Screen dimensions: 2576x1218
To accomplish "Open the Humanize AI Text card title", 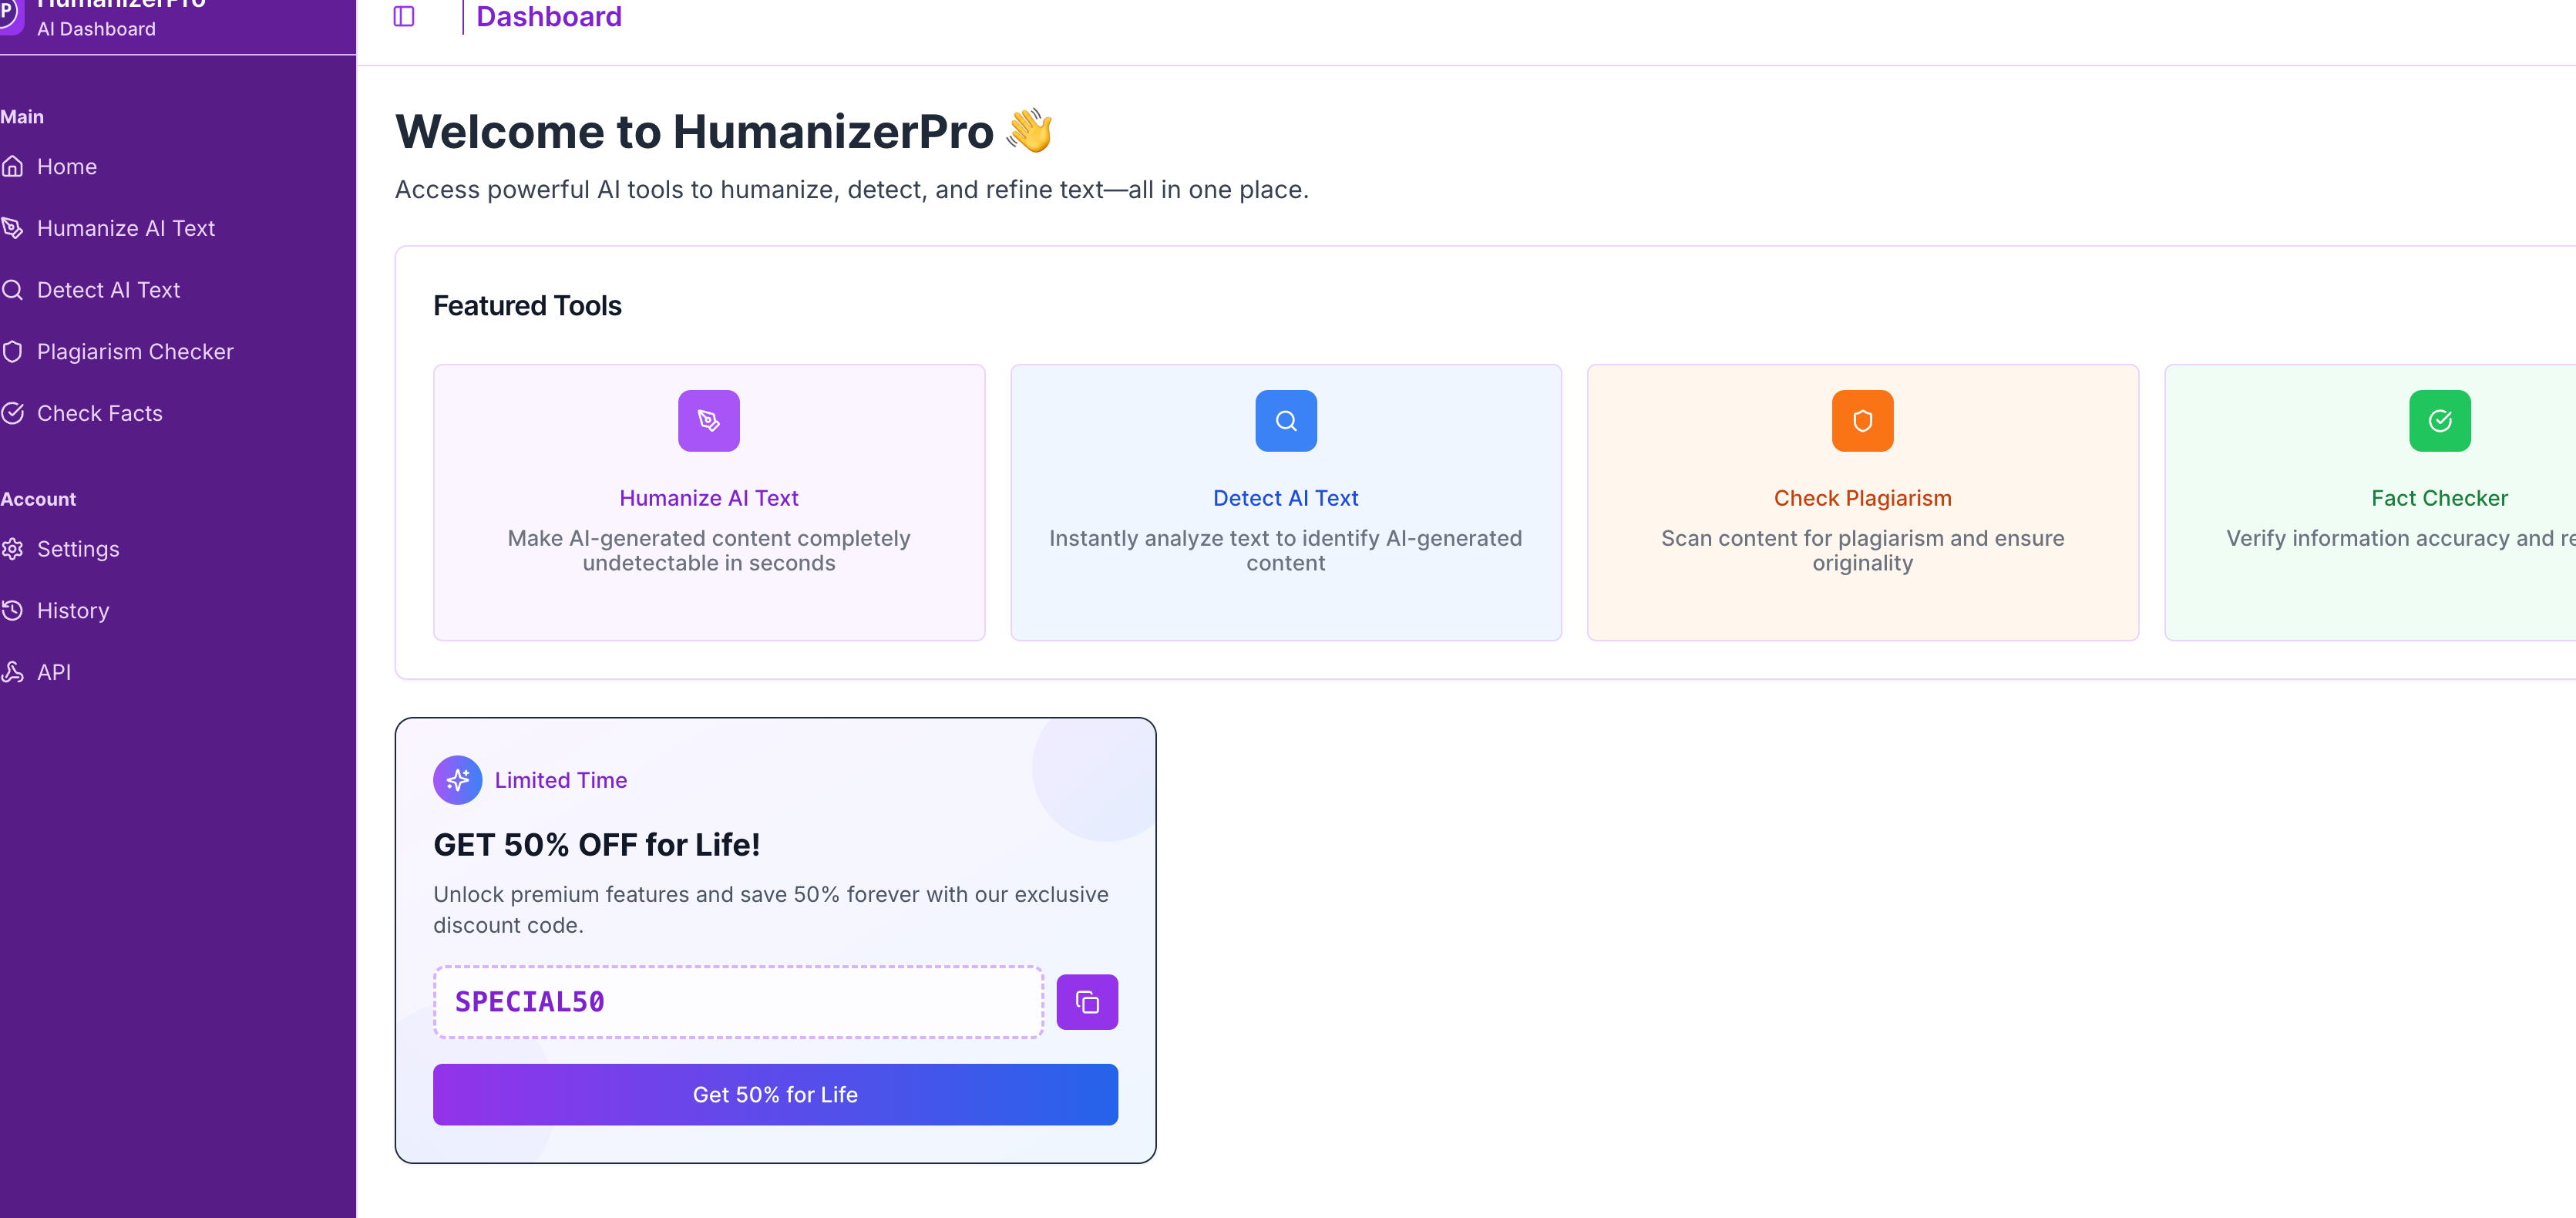I will 708,498.
